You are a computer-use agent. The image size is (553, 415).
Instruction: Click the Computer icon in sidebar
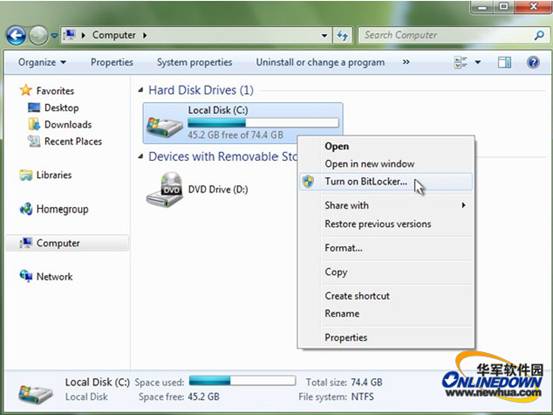pyautogui.click(x=26, y=243)
